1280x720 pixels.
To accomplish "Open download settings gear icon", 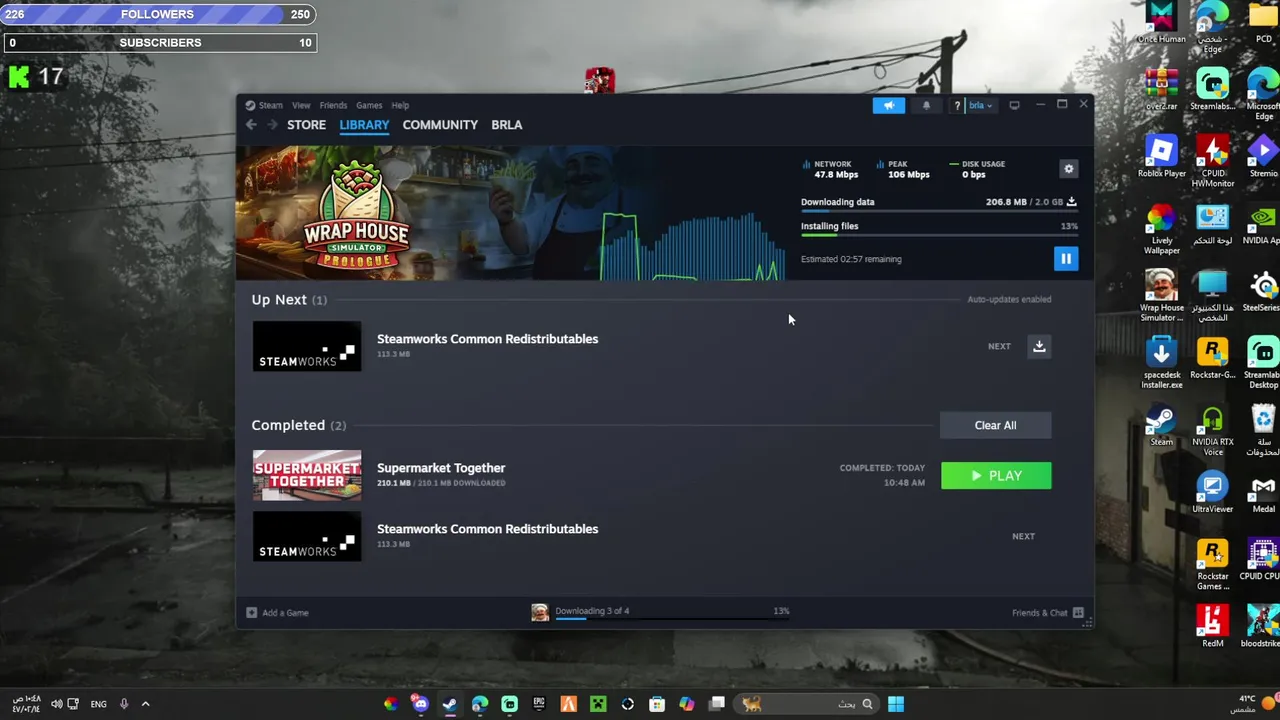I will pos(1068,169).
